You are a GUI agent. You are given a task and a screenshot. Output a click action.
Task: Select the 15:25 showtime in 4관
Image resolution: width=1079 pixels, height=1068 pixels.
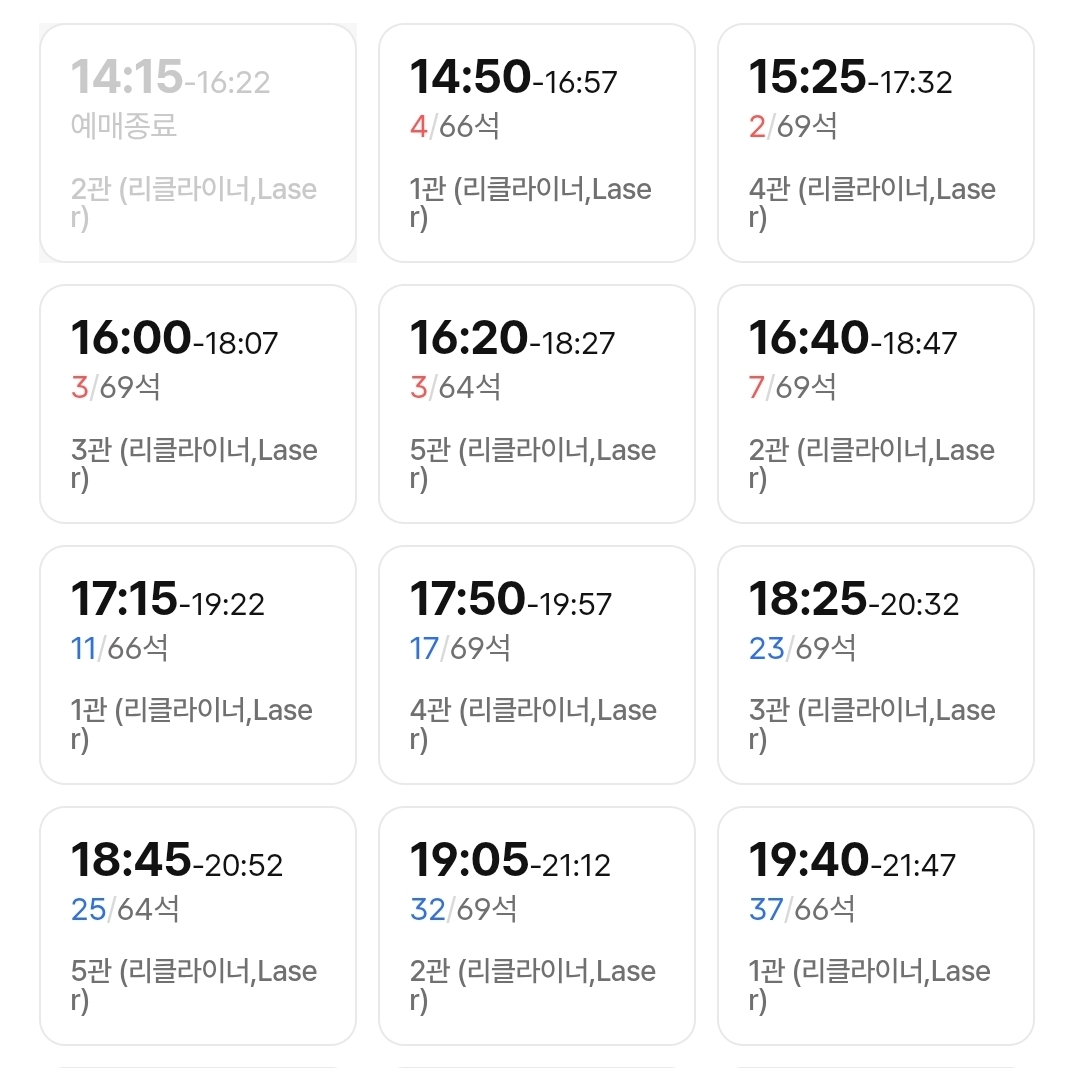876,143
